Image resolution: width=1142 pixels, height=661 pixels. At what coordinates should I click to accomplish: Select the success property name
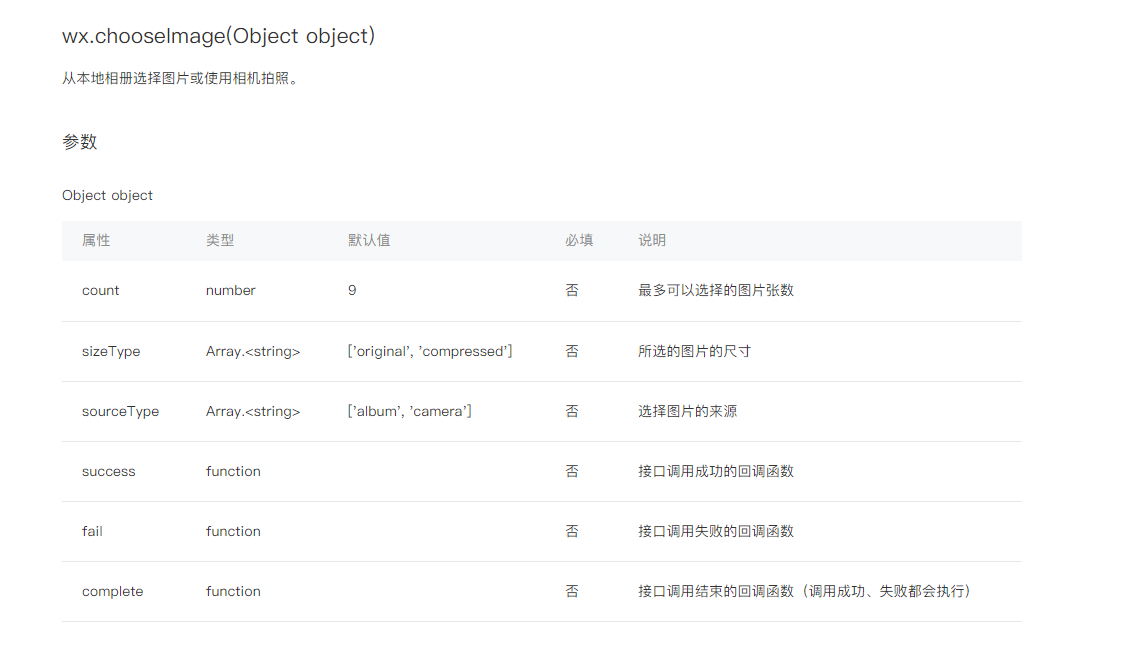(108, 472)
